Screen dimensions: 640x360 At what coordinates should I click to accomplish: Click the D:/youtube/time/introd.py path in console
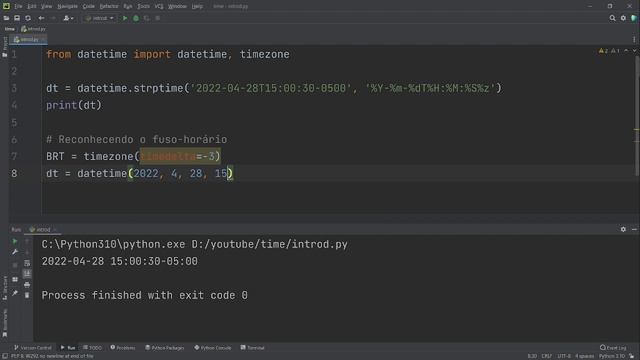[269, 244]
